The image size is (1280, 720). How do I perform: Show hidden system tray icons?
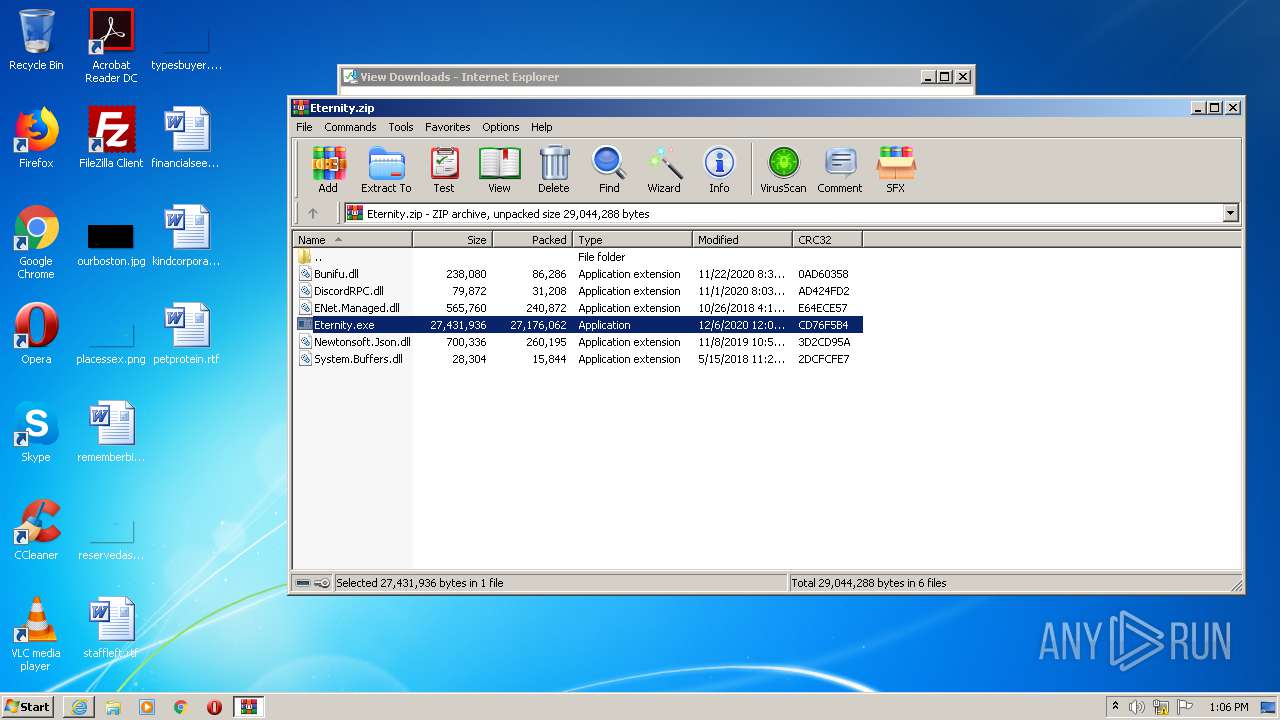(x=1115, y=707)
